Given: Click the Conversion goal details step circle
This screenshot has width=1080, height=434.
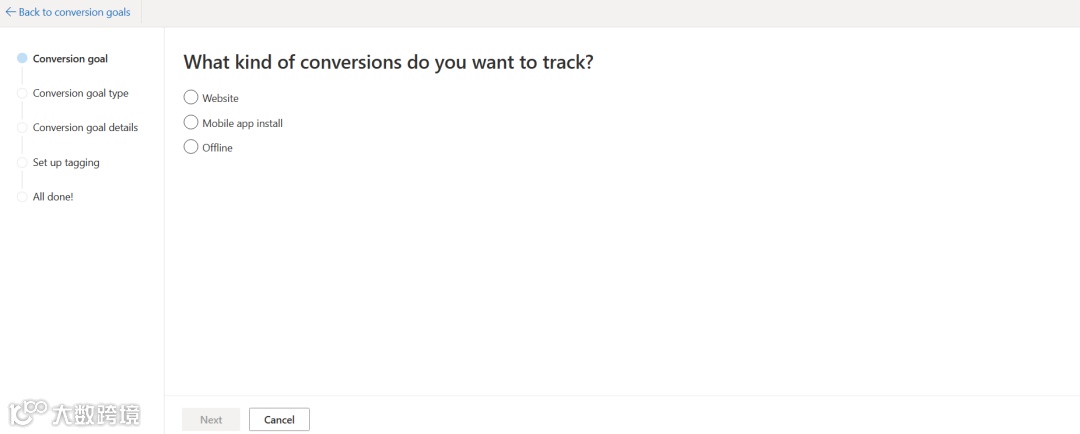Looking at the screenshot, I should 22,128.
